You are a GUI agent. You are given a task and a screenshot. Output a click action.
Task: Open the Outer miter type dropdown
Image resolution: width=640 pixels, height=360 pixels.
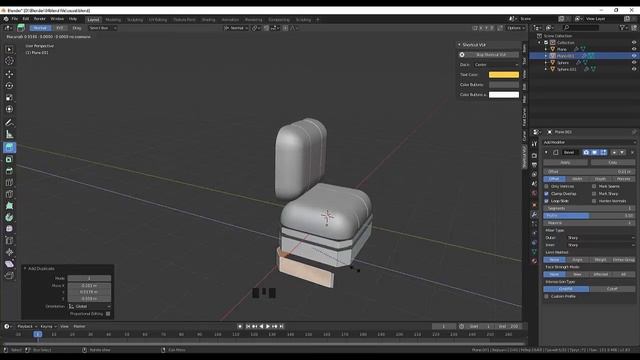(600, 238)
